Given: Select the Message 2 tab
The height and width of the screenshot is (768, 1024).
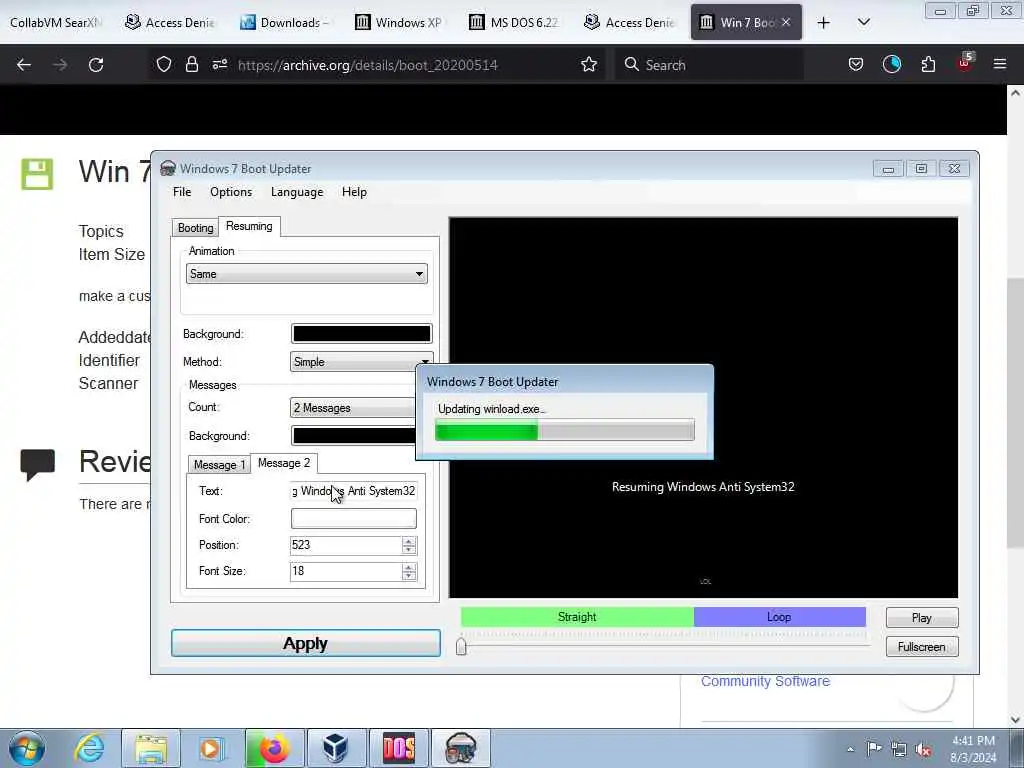Looking at the screenshot, I should point(283,463).
